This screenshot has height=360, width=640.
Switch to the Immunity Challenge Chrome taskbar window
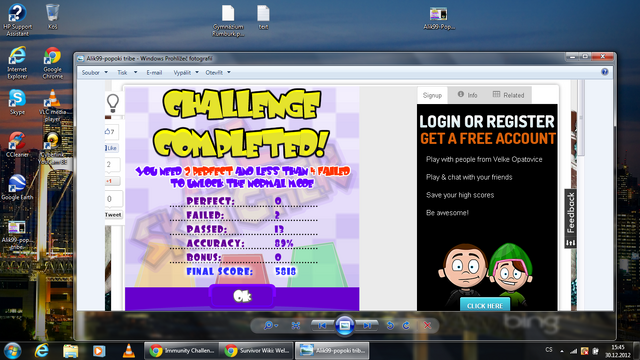pos(182,351)
